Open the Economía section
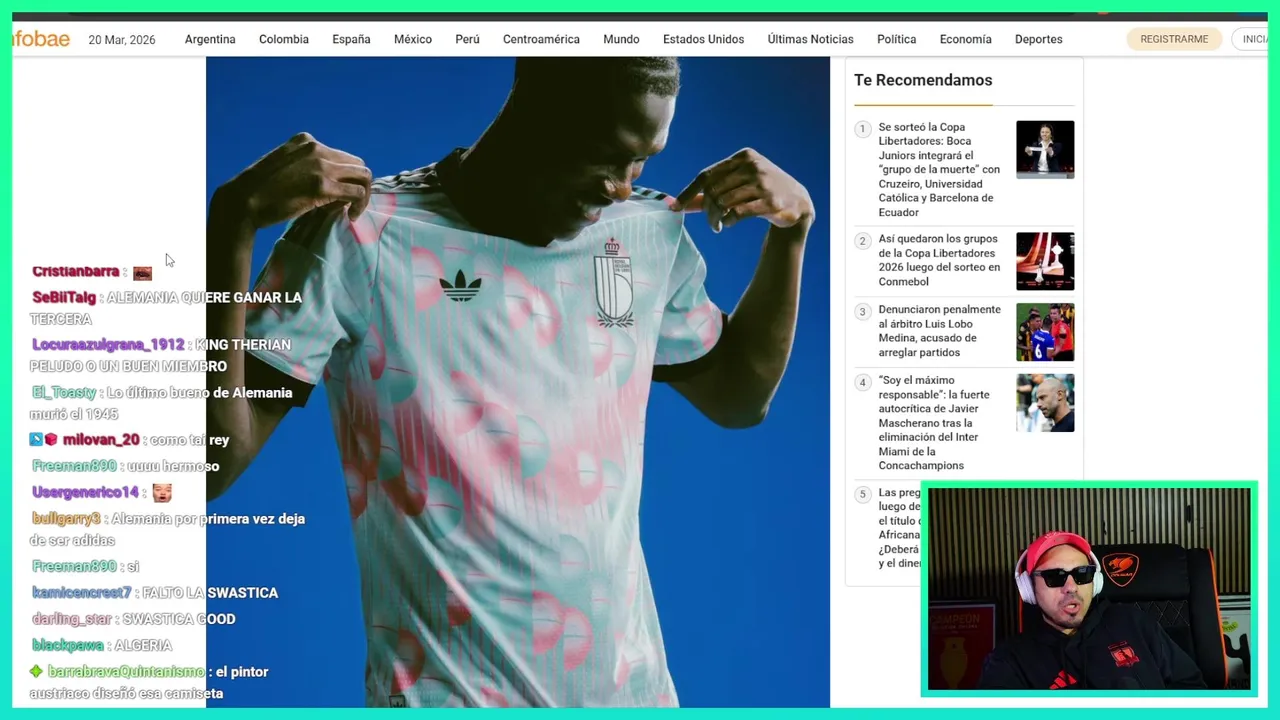Viewport: 1280px width, 720px height. (965, 39)
